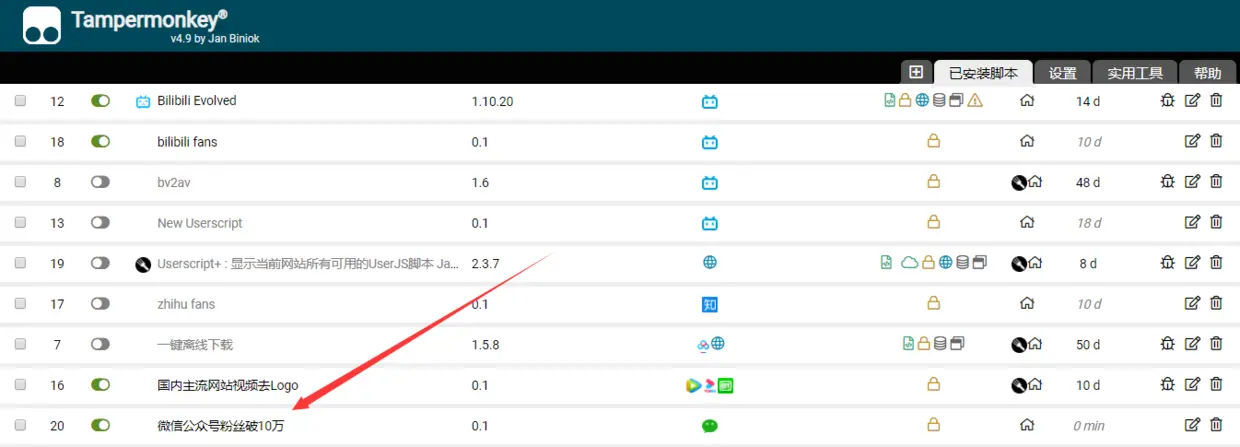Click the WeChat site icon for 微信公众号粉丝破10万
This screenshot has width=1240, height=447.
(710, 425)
